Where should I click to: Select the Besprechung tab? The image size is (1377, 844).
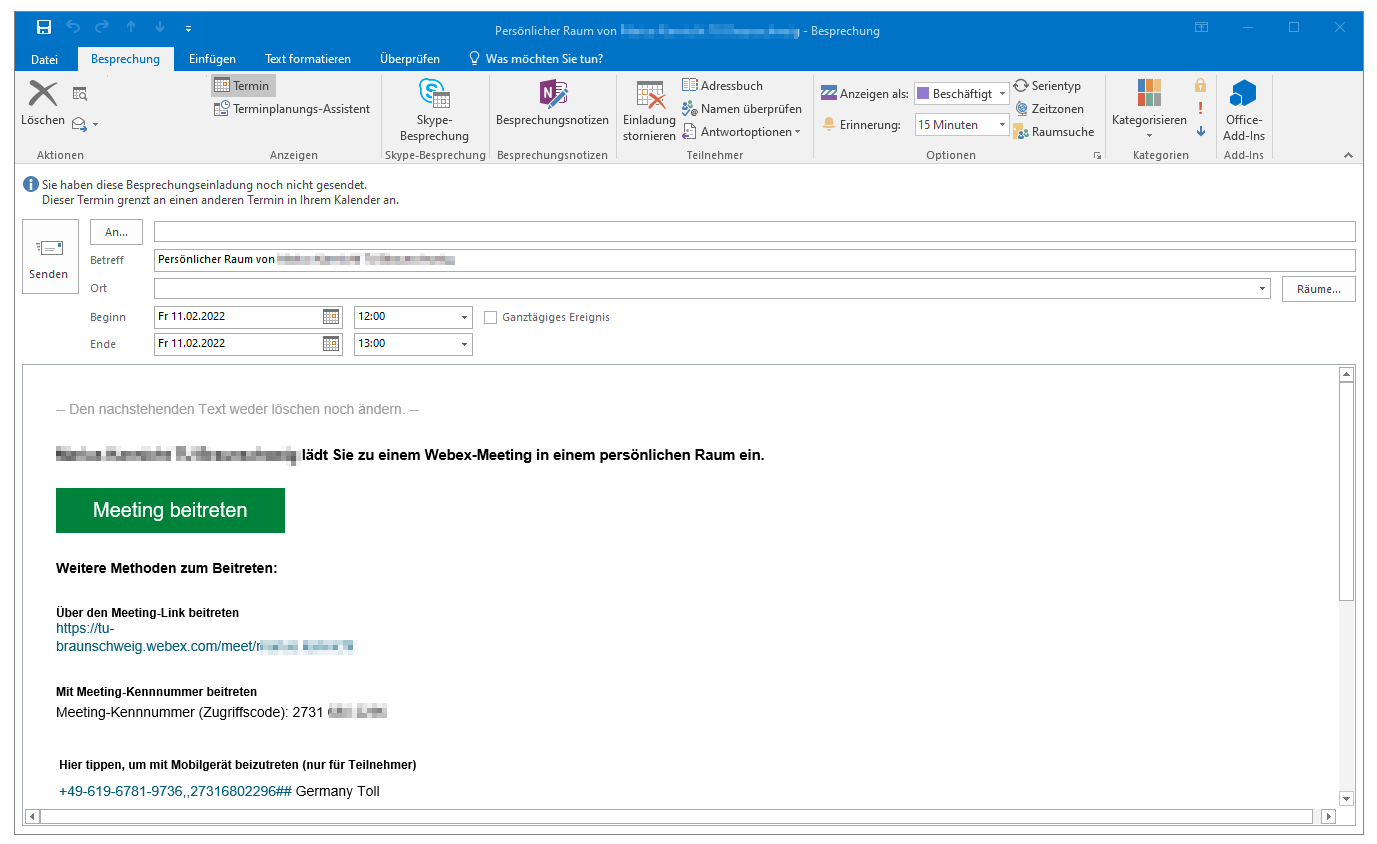(x=126, y=59)
